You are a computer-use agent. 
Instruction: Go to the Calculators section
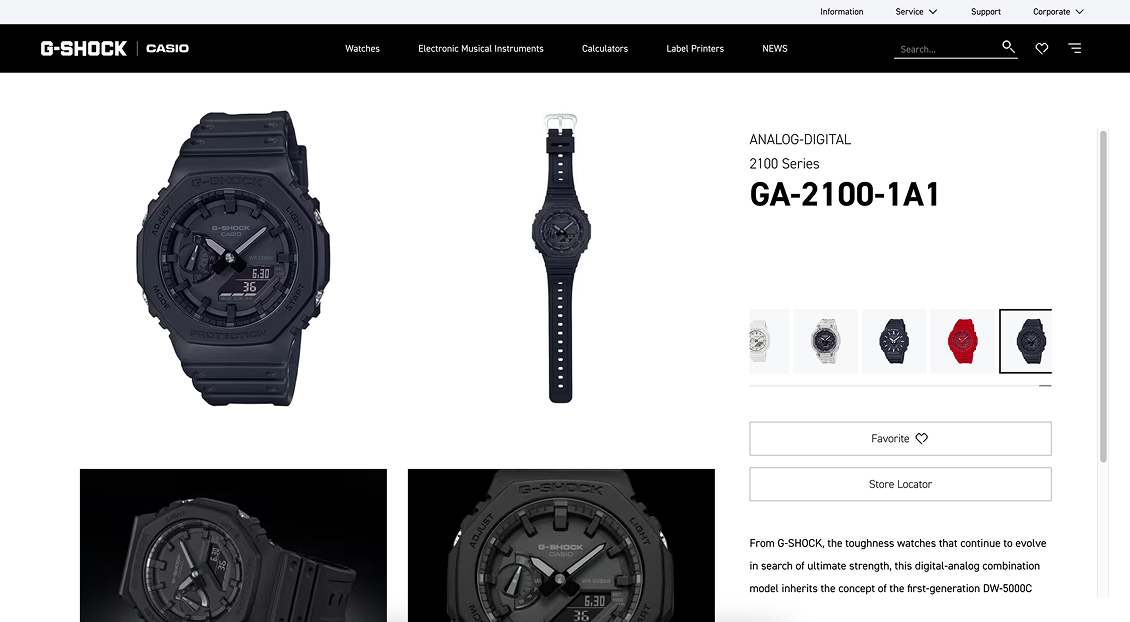pyautogui.click(x=605, y=48)
